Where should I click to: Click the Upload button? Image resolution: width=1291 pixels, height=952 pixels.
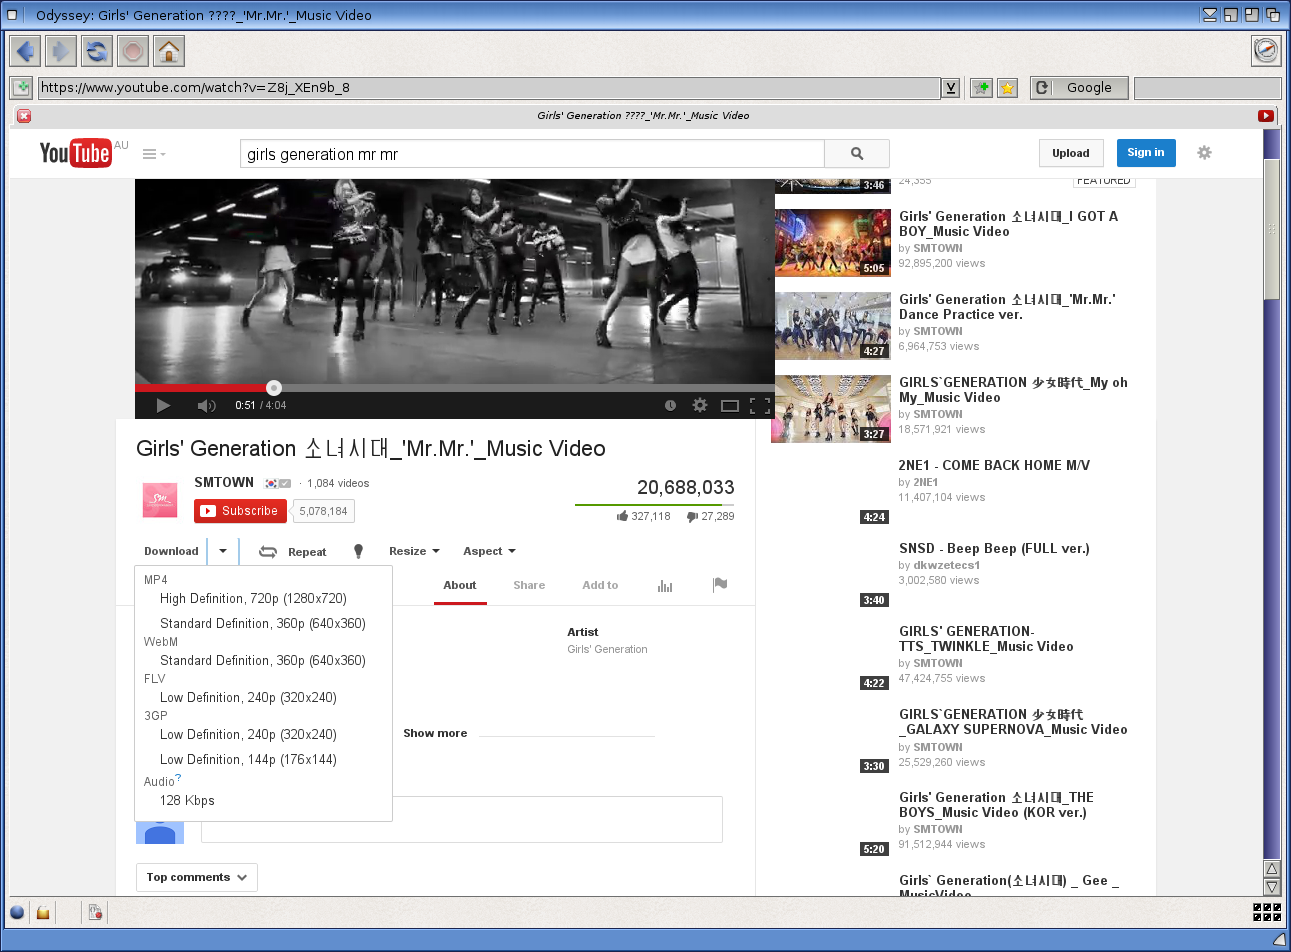click(1071, 153)
